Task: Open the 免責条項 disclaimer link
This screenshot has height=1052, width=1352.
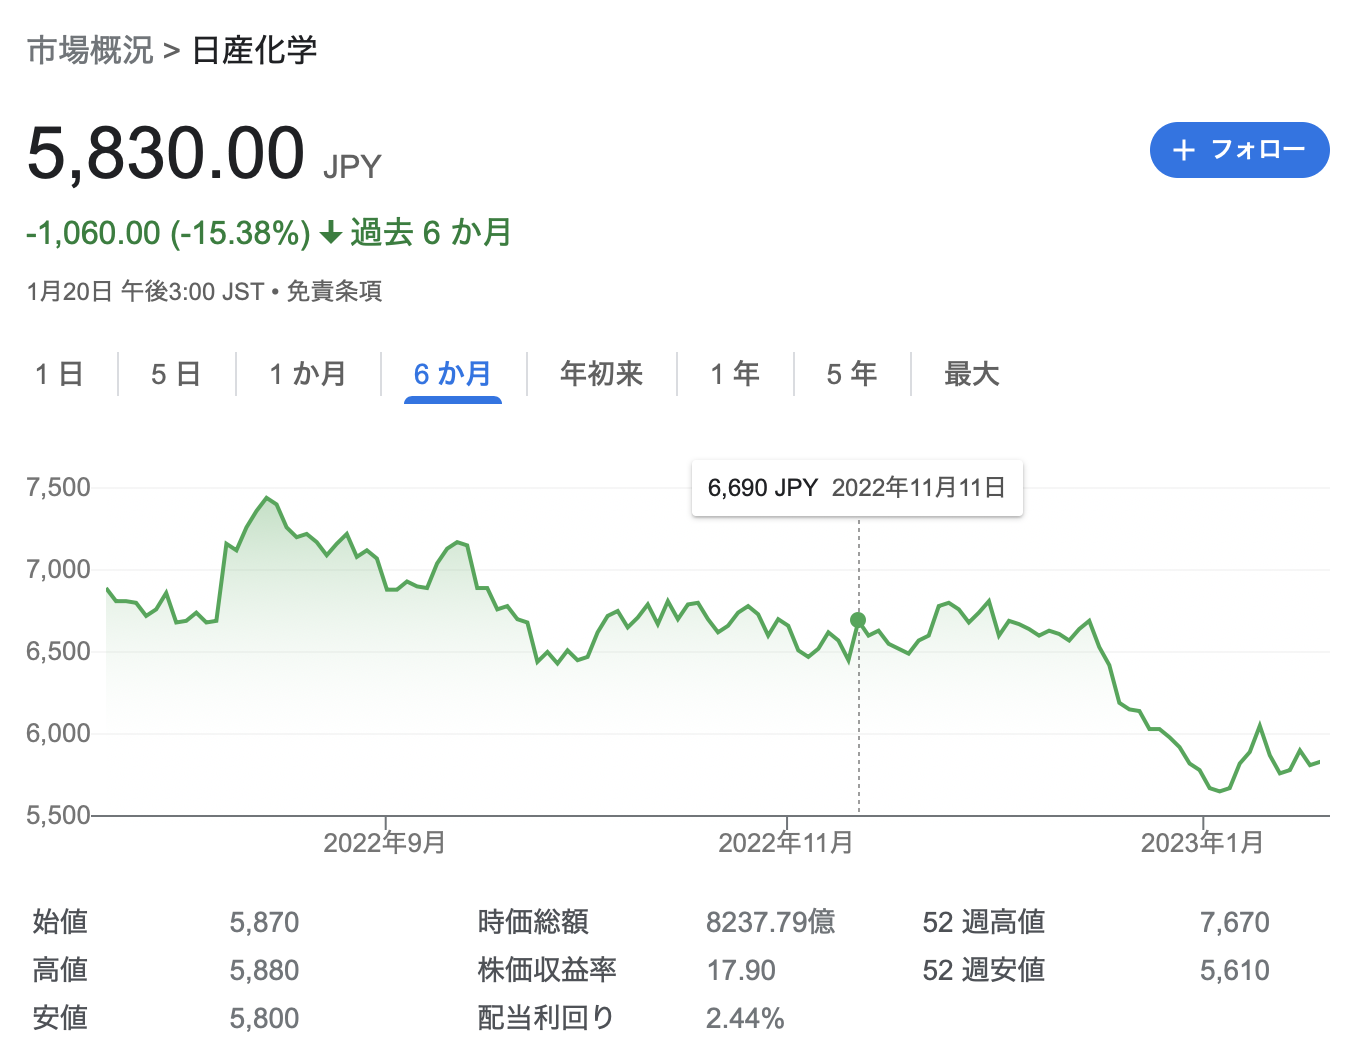Action: [334, 291]
